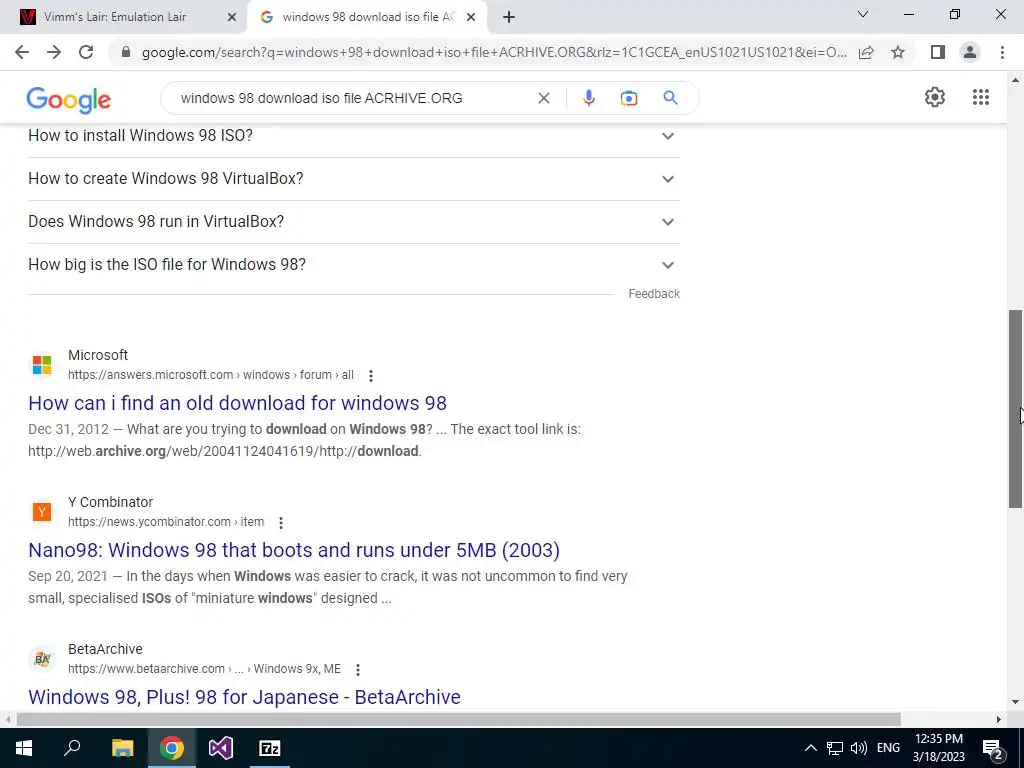Open Chrome tab search chevron

point(863,14)
